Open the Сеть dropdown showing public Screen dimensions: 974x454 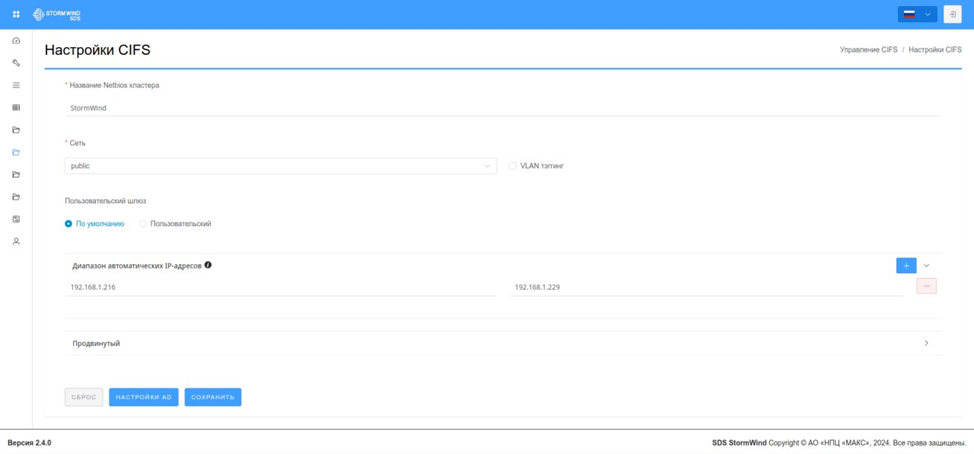(x=280, y=166)
